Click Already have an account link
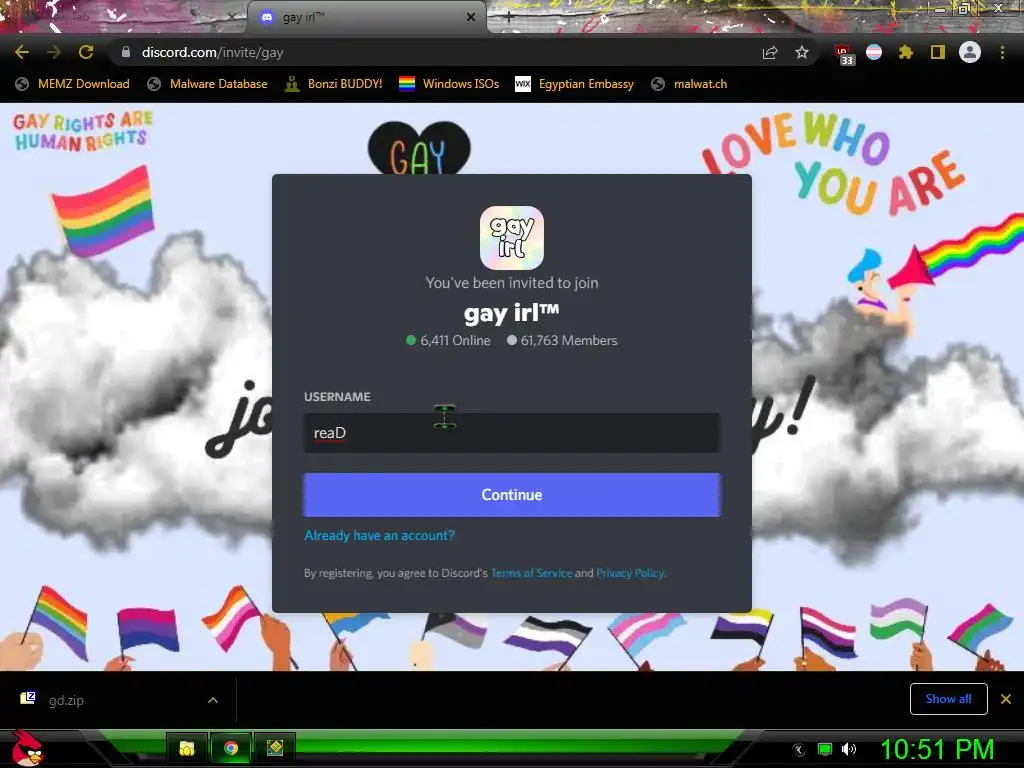The height and width of the screenshot is (768, 1024). click(379, 536)
